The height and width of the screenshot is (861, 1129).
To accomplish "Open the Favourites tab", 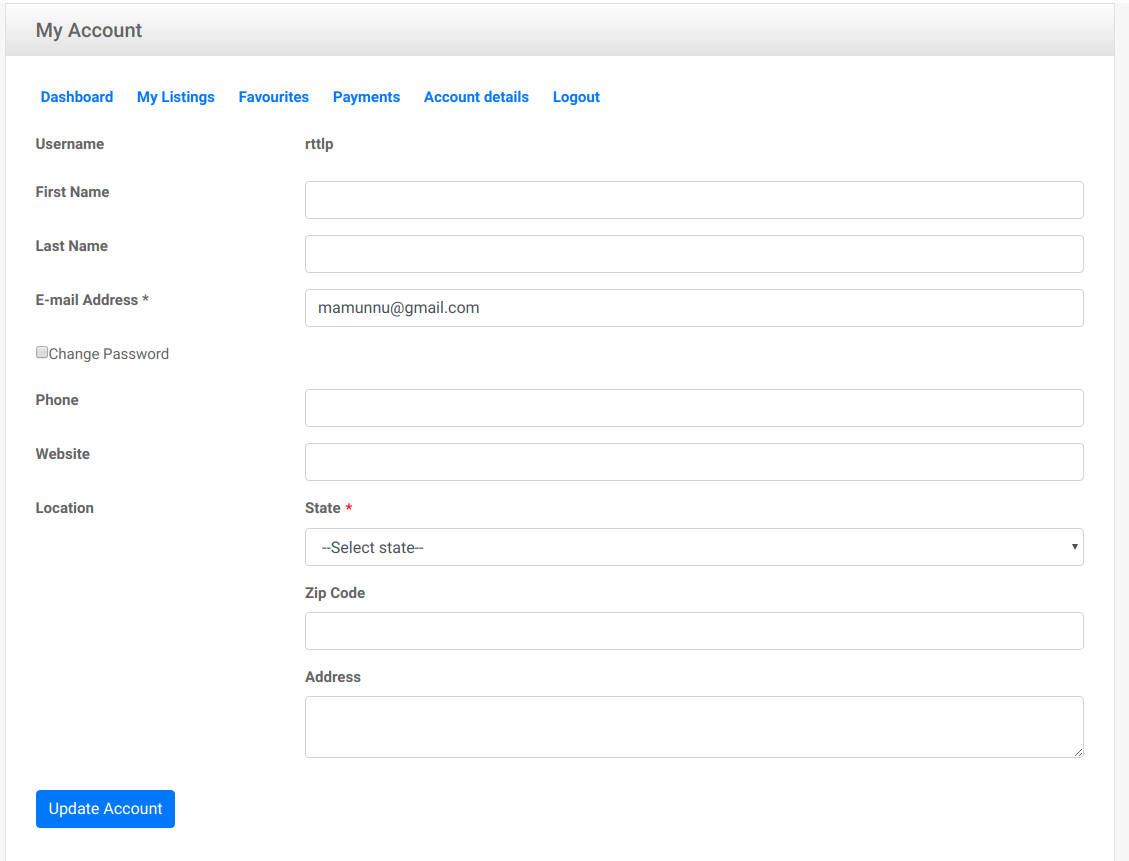I will coord(273,97).
